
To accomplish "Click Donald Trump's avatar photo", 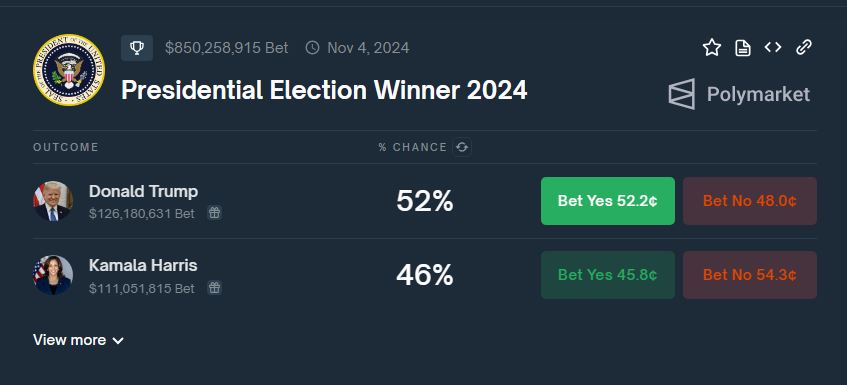I will [x=52, y=201].
